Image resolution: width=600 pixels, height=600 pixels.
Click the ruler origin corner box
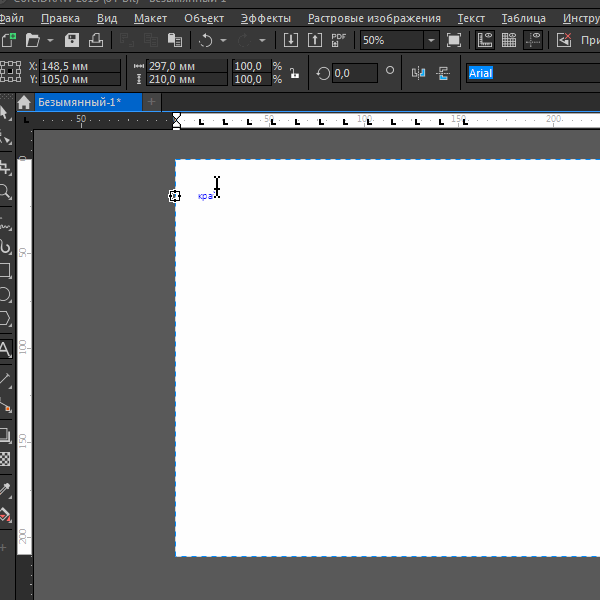(x=25, y=120)
